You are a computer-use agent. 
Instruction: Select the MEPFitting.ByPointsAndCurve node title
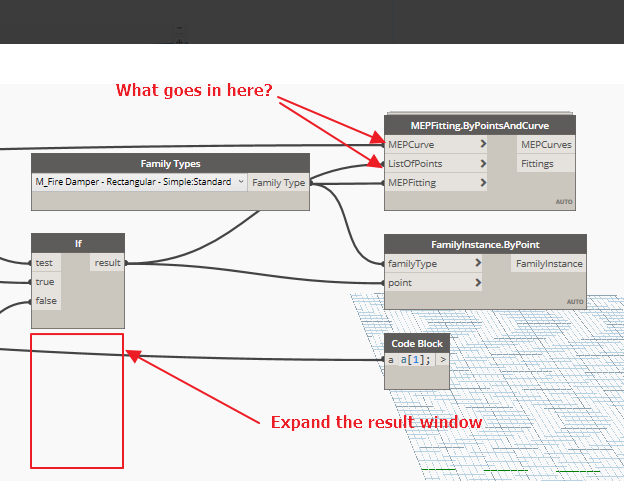click(480, 125)
